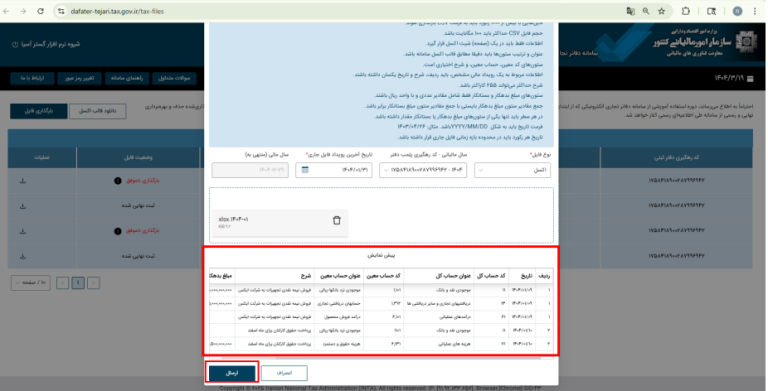Image resolution: width=768 pixels, height=391 pixels.
Task: Click the first row download icon
Action: coord(23,181)
